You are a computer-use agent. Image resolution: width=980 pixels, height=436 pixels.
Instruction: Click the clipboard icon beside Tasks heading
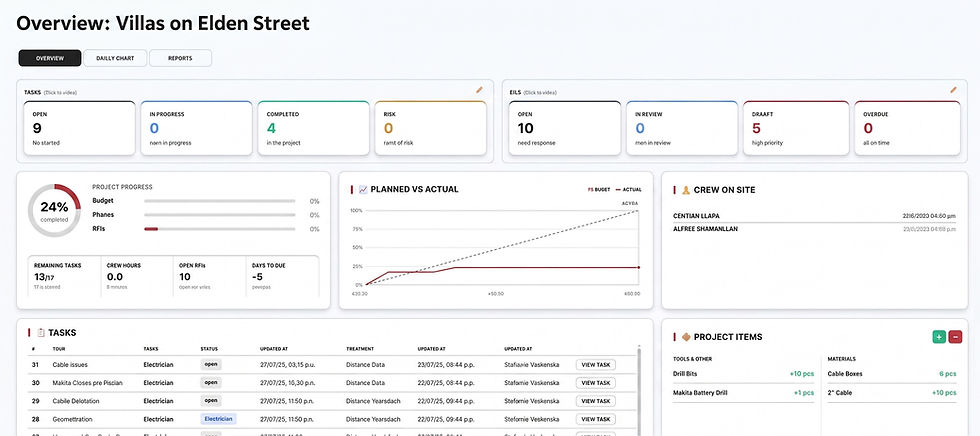coord(41,333)
